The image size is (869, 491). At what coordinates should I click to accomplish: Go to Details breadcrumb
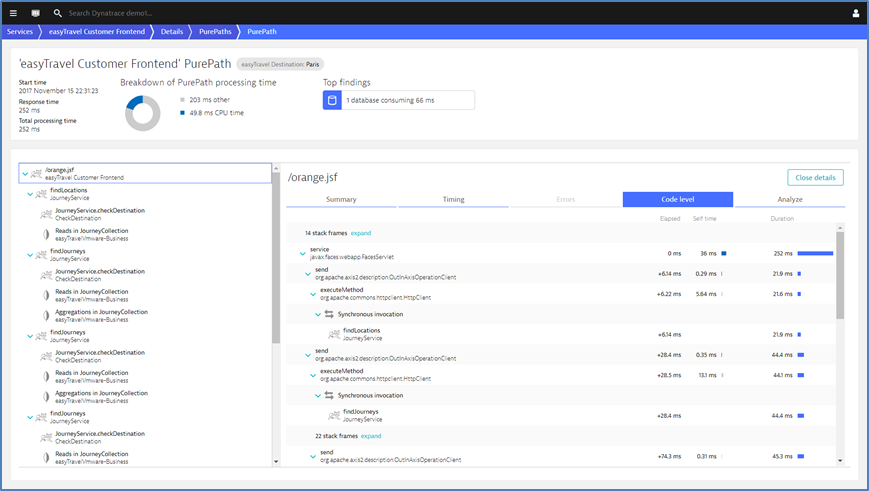coord(172,32)
